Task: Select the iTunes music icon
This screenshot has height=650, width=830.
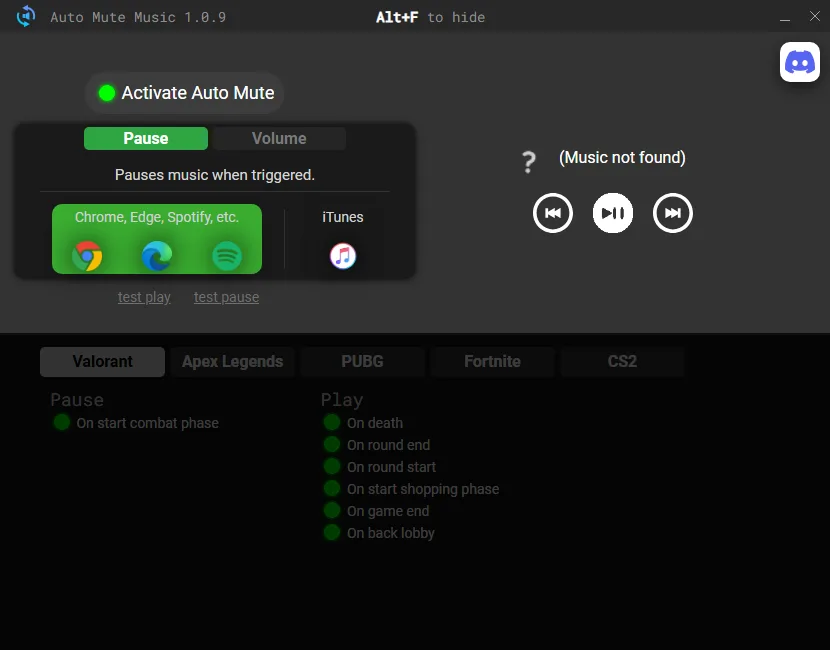Action: click(x=343, y=256)
